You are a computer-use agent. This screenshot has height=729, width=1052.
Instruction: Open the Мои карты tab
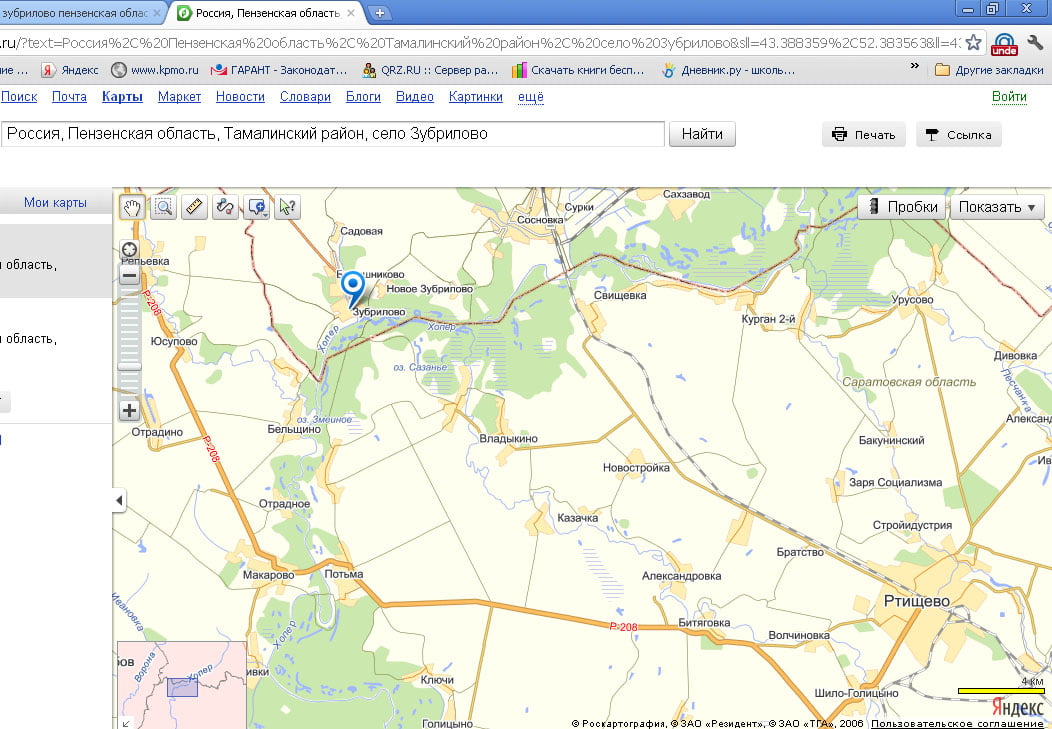[55, 203]
